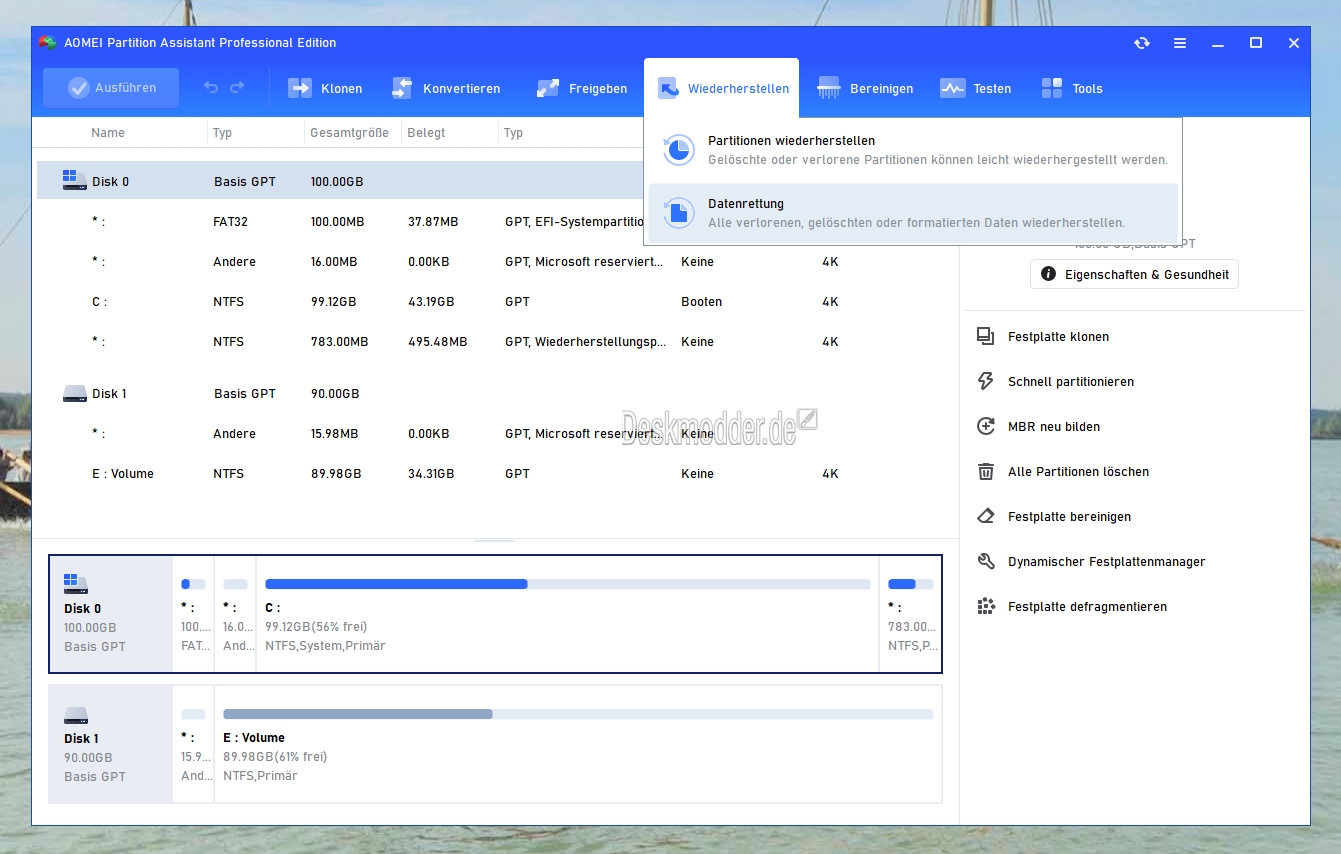Click the Festplatte klonen icon
Viewport: 1341px width, 854px height.
pyautogui.click(x=986, y=337)
